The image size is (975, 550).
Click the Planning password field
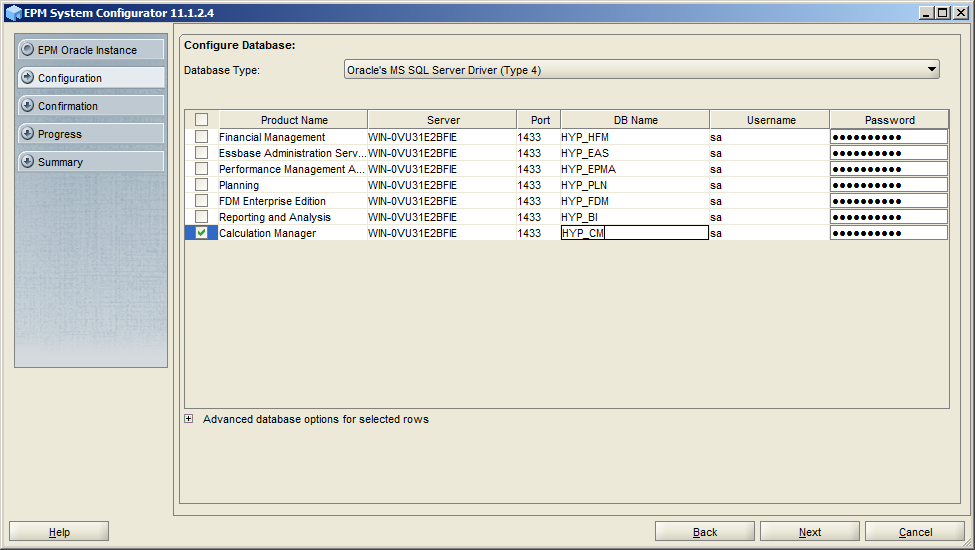pyautogui.click(x=889, y=185)
